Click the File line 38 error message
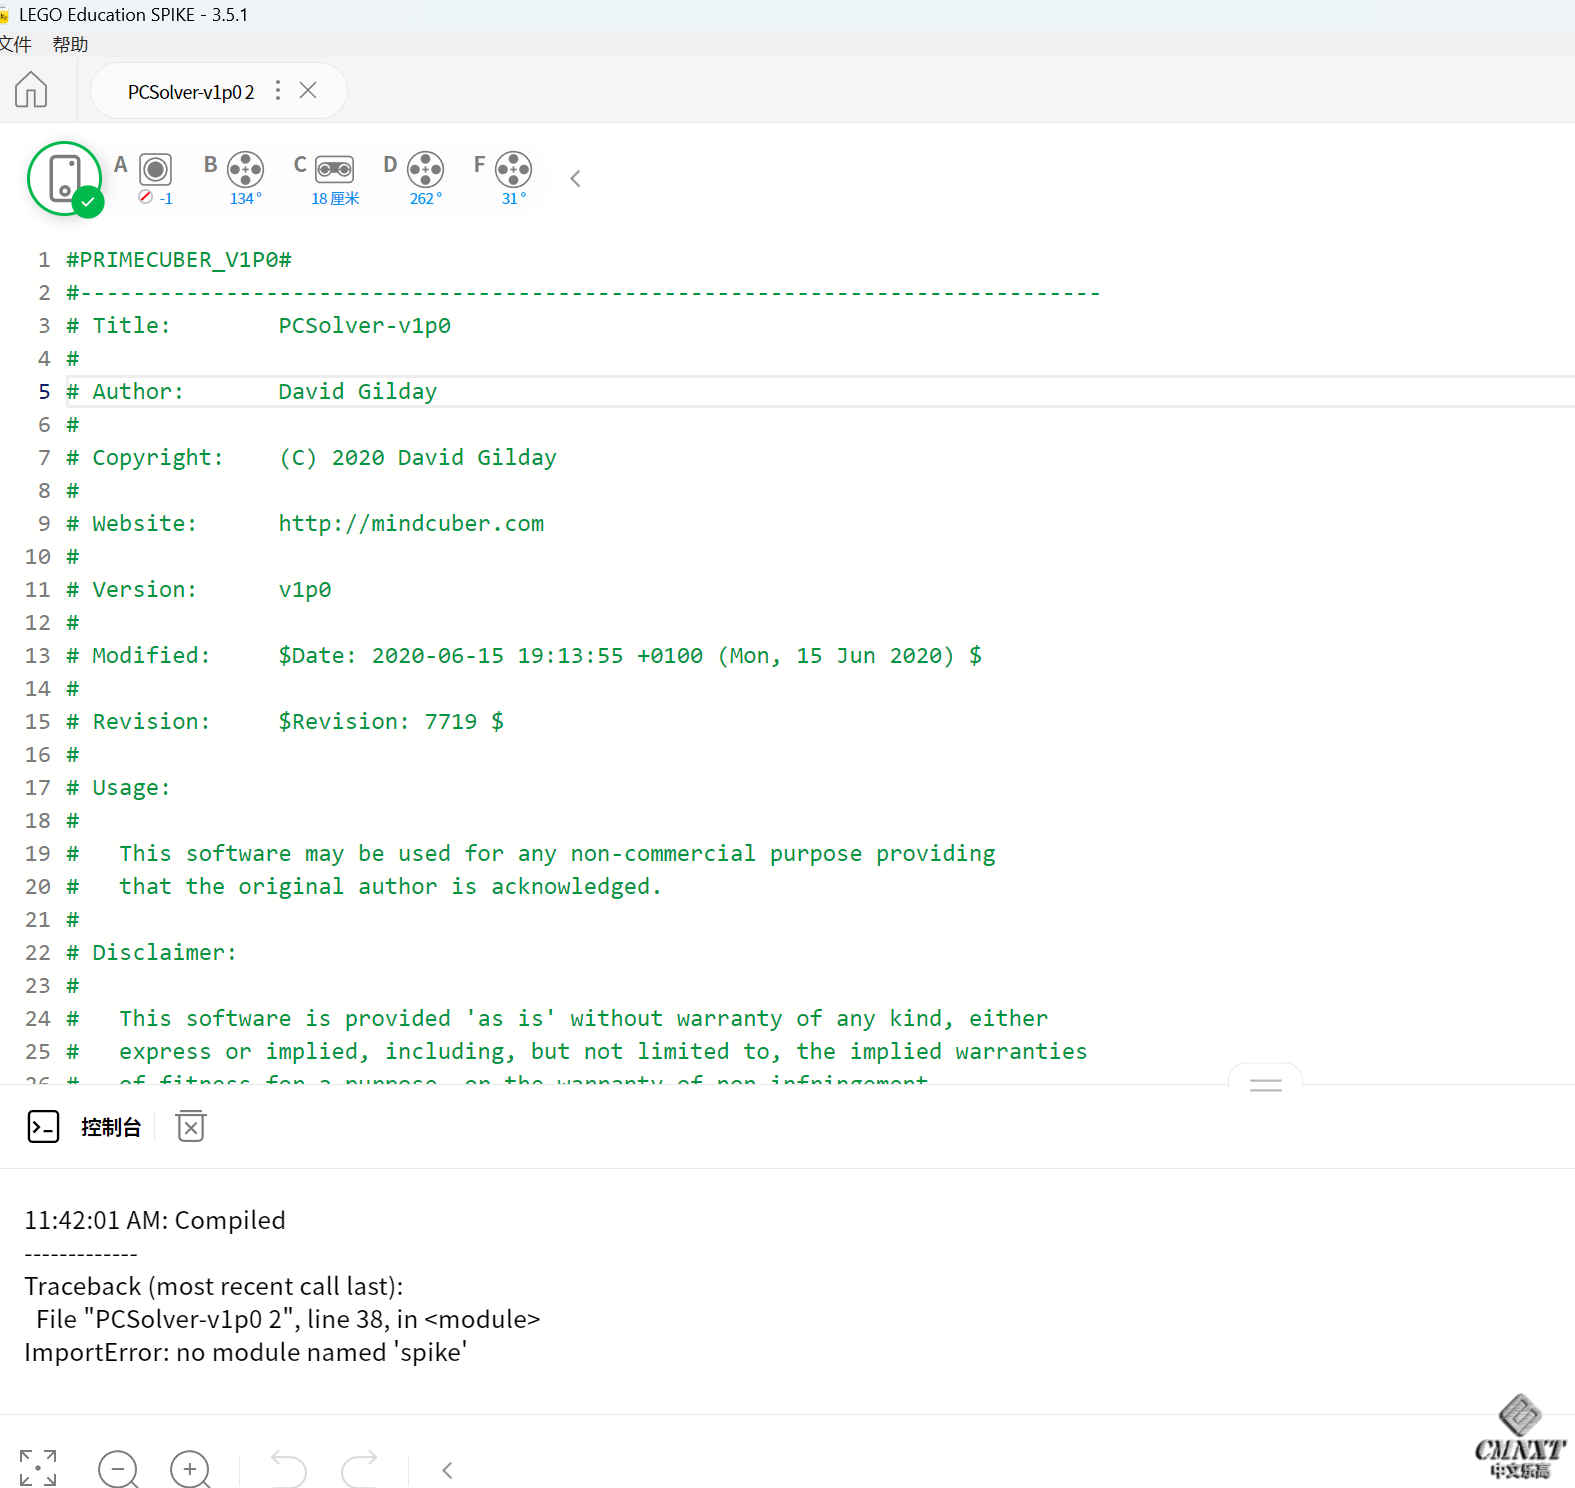Screen dimensions: 1575x1488 (288, 1320)
